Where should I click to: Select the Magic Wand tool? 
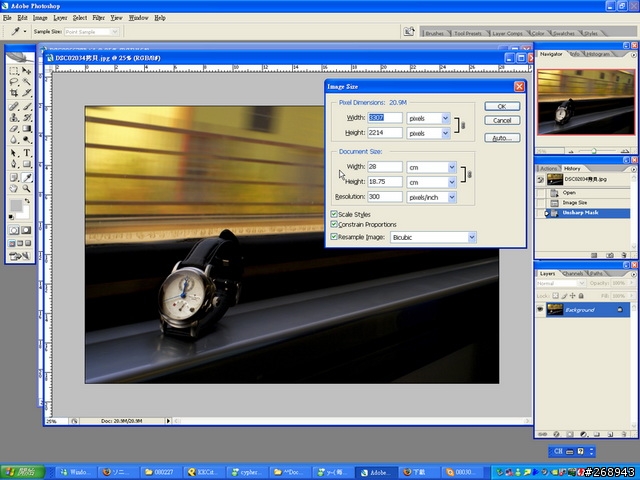point(27,82)
